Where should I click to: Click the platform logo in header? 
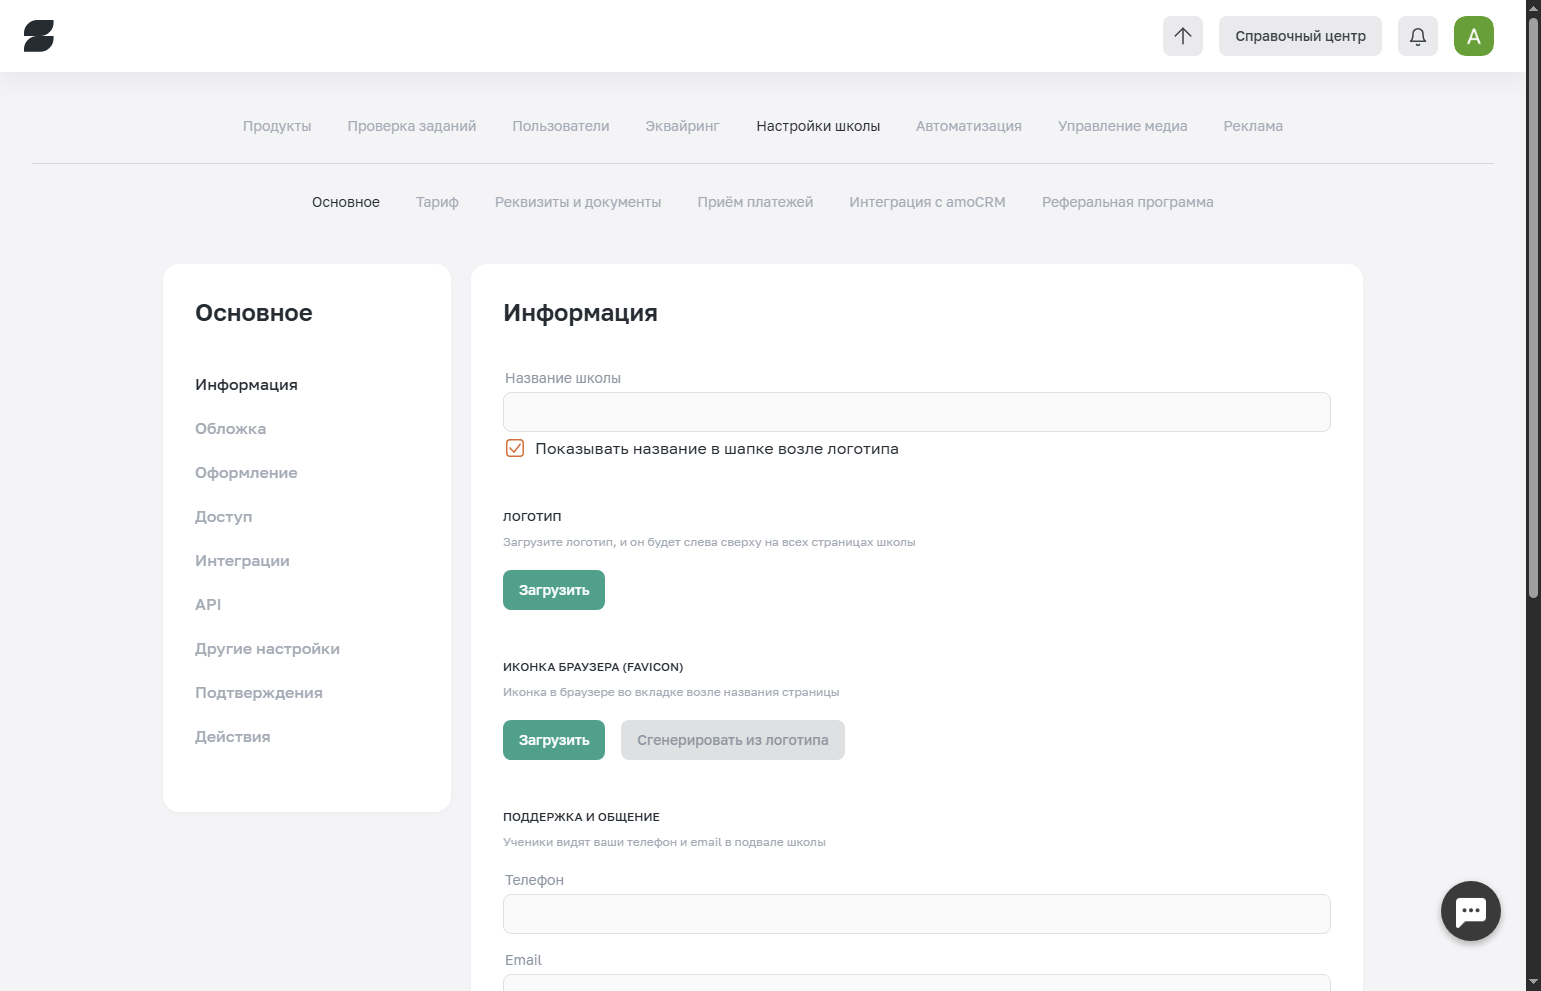pyautogui.click(x=39, y=36)
